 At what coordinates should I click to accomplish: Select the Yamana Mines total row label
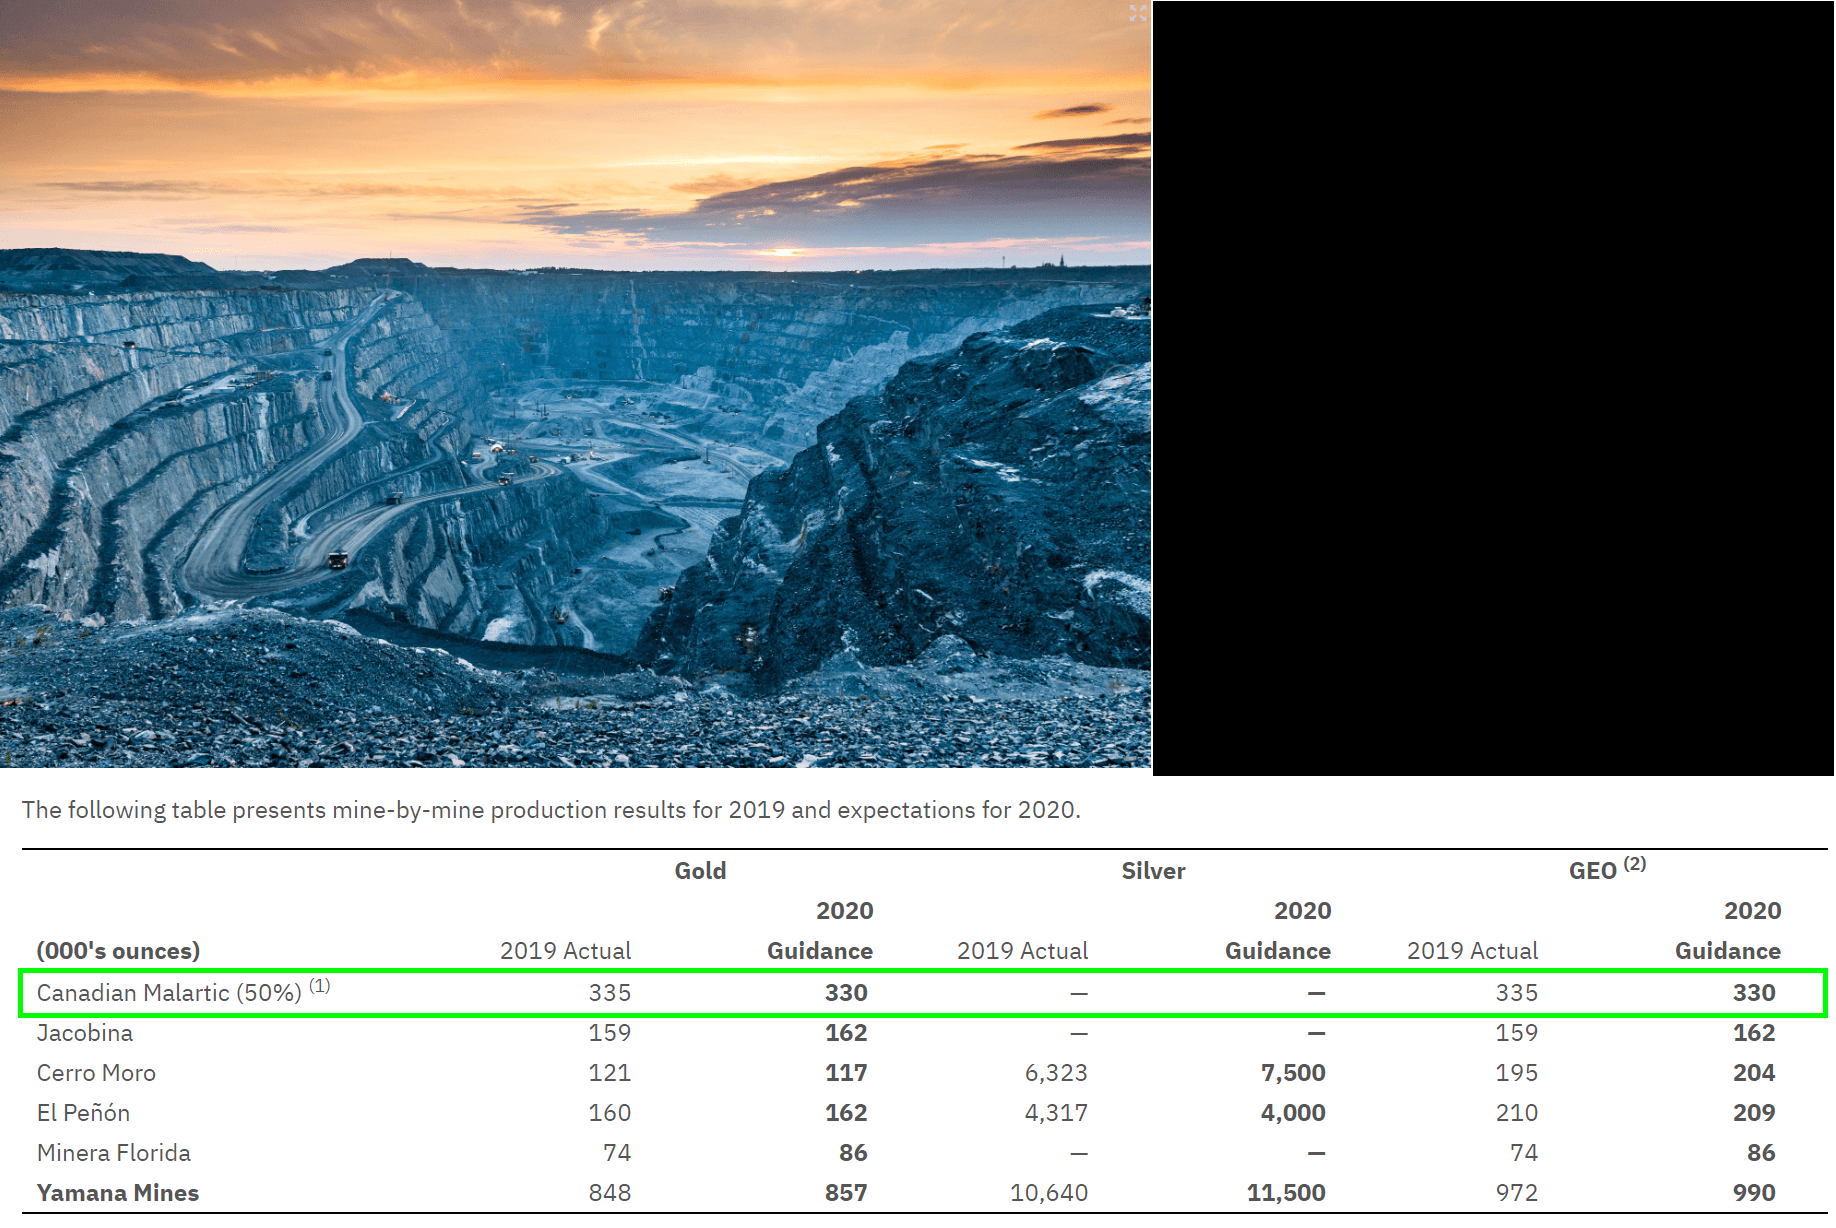pos(118,1193)
